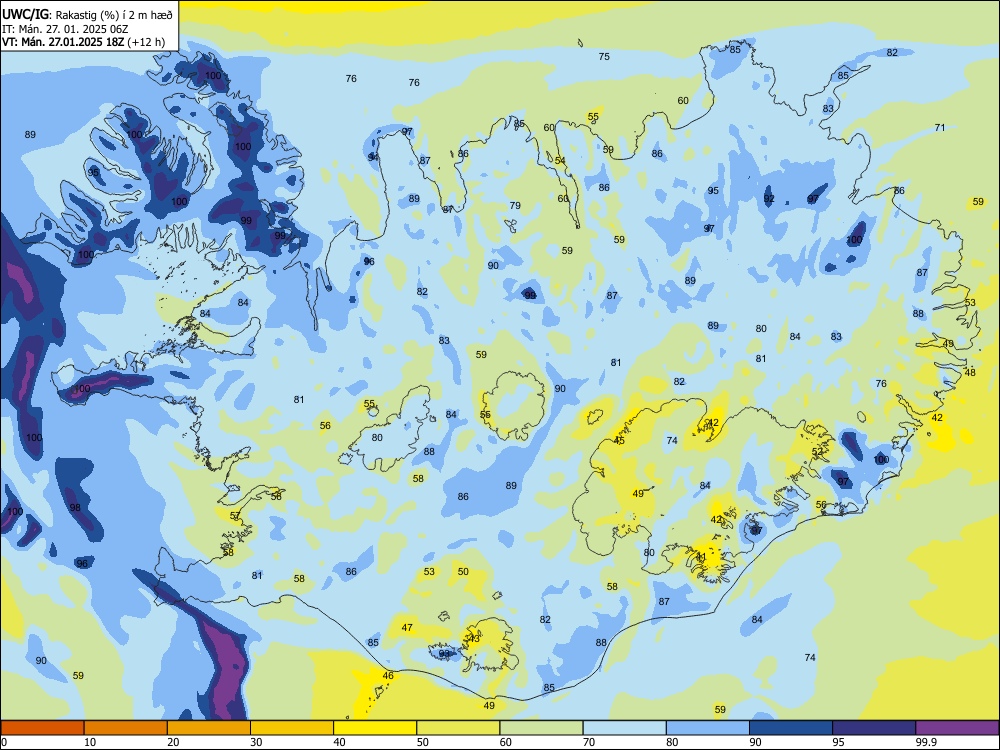1000x750 pixels.
Task: Click the bright yellow 40–50 legend swatch
Action: (375, 728)
